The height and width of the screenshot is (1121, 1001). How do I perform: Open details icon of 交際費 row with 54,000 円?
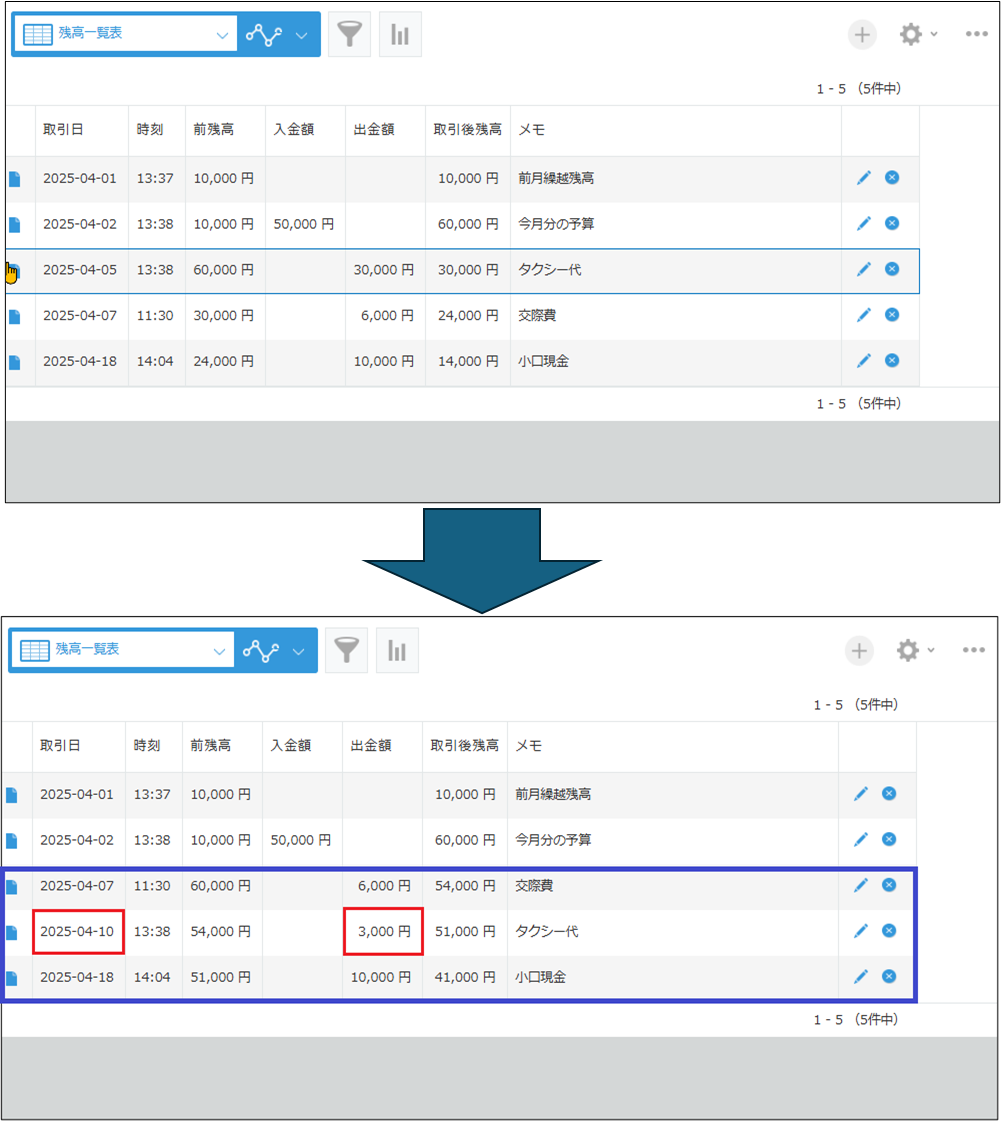(12, 886)
